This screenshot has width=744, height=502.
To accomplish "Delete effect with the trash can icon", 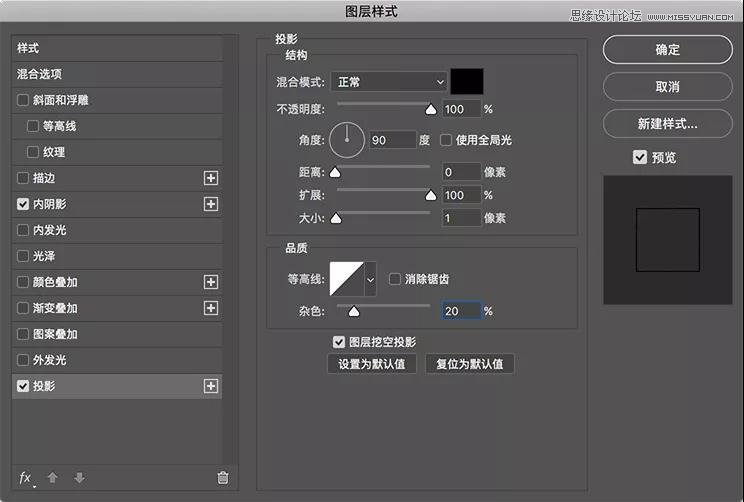I will tap(223, 477).
